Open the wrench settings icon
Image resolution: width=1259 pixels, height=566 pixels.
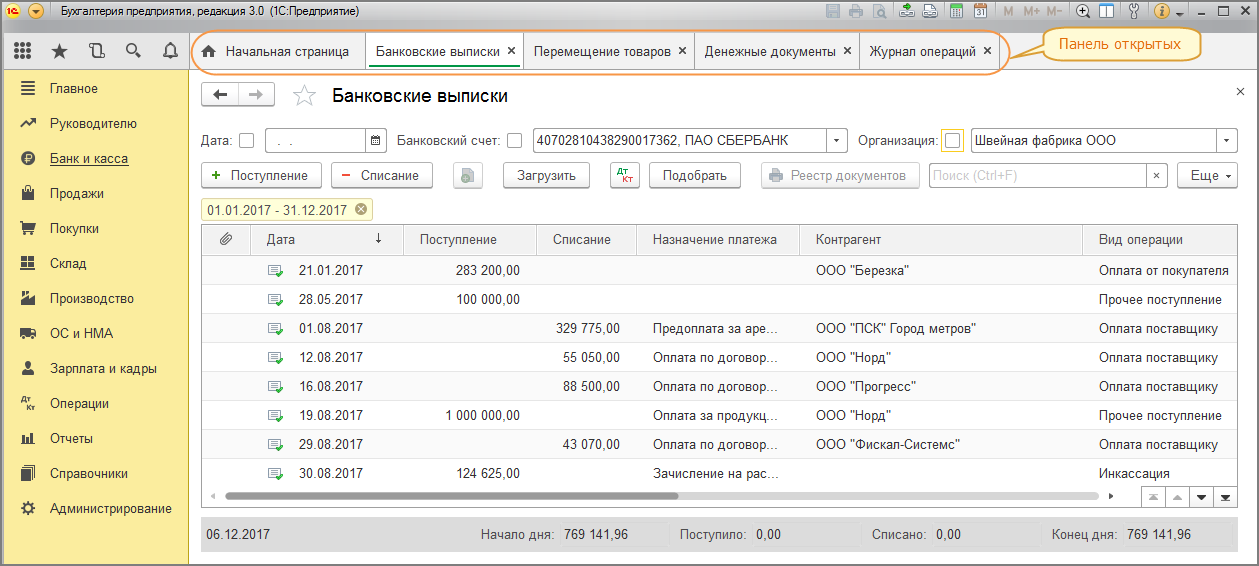pos(1133,12)
